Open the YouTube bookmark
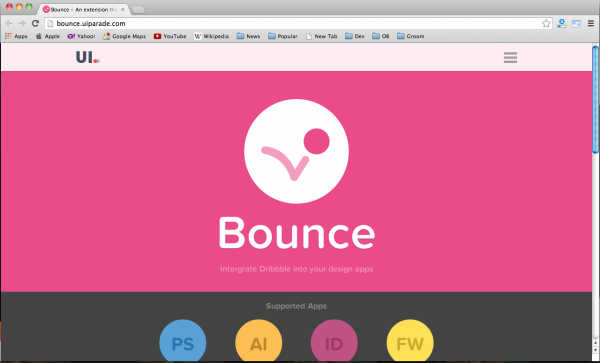 (170, 36)
